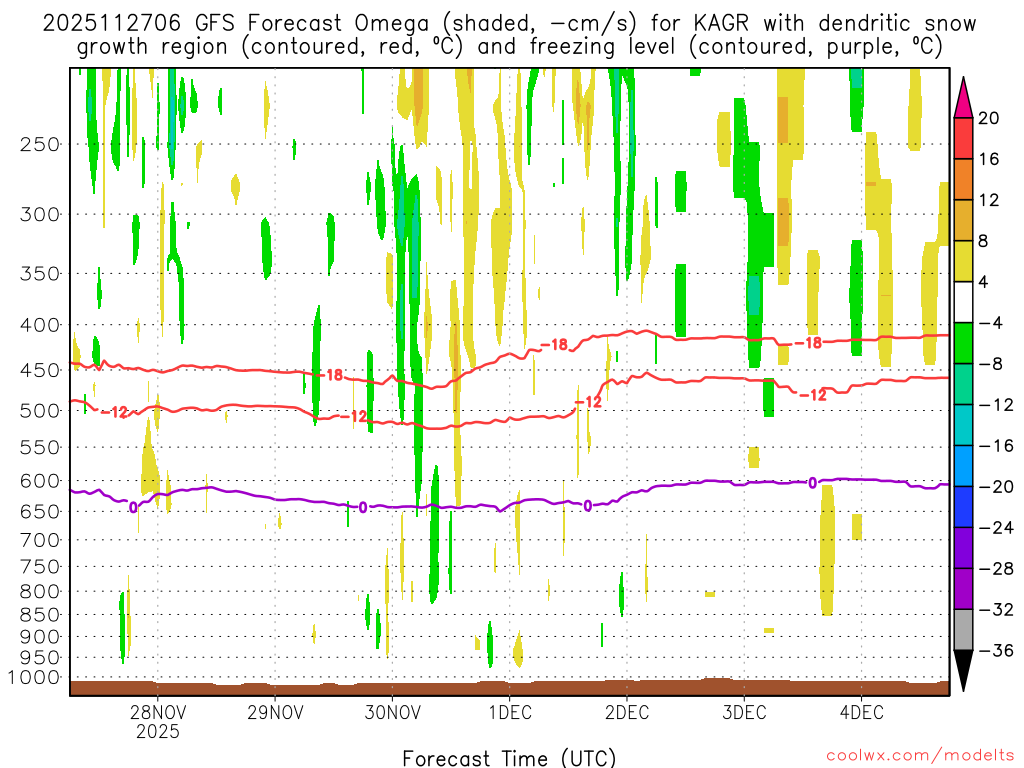Select the gray -32-to--36 colorbar swatch
Screen dimensions: 1024x768
pyautogui.click(x=963, y=630)
